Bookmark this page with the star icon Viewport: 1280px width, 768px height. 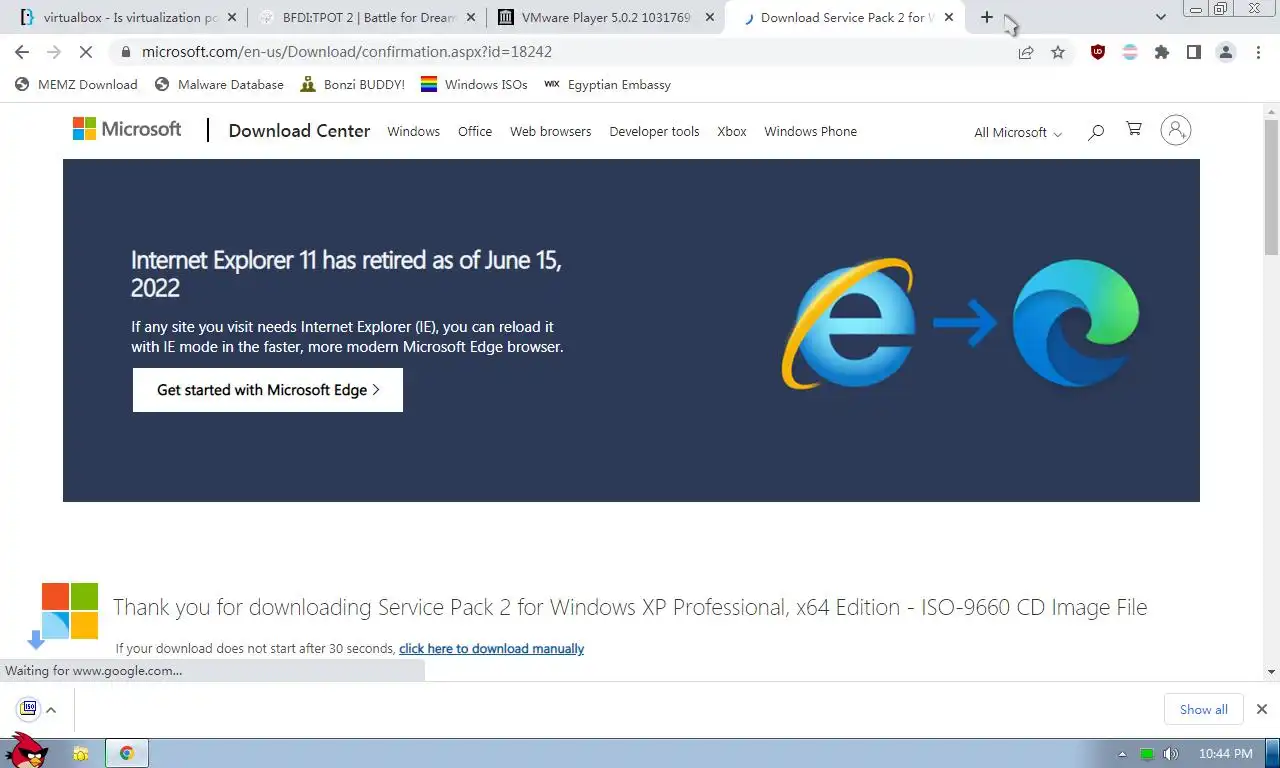(x=1058, y=52)
